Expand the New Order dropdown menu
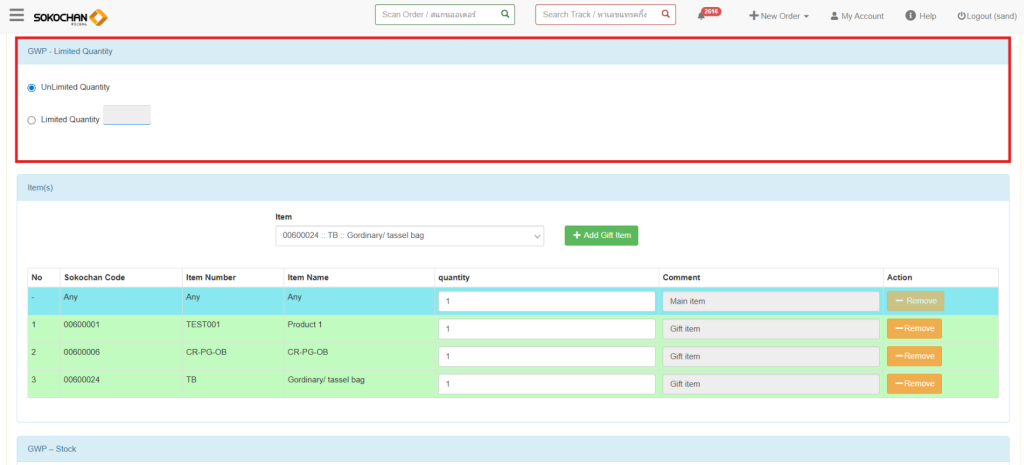 pos(779,16)
